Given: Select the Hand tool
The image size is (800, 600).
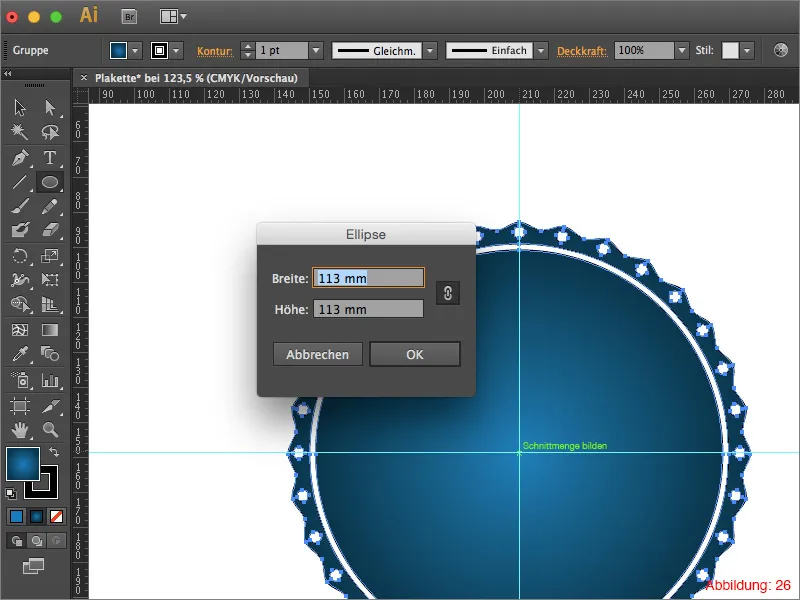Looking at the screenshot, I should (x=20, y=430).
